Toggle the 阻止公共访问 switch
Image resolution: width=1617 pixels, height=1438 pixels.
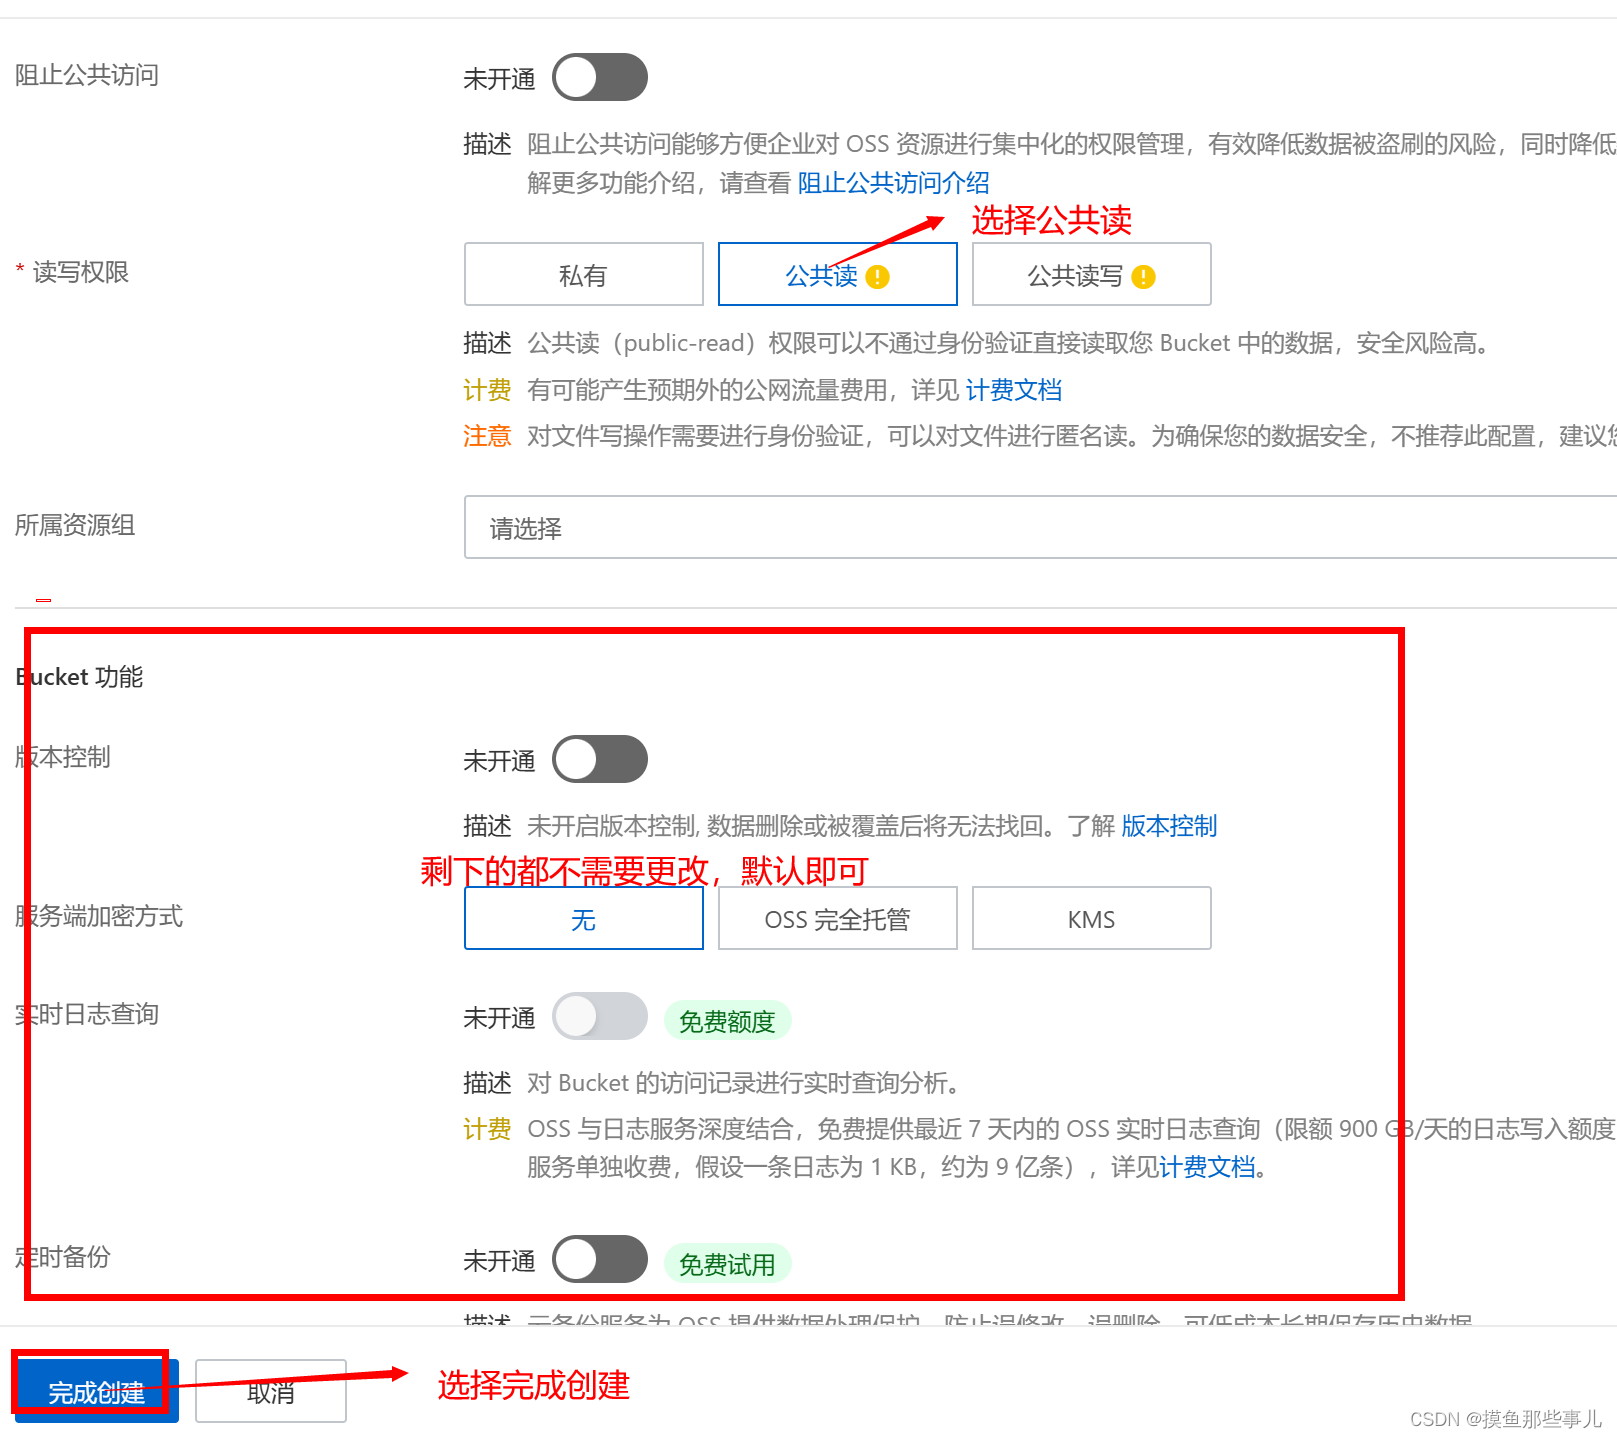click(x=600, y=77)
